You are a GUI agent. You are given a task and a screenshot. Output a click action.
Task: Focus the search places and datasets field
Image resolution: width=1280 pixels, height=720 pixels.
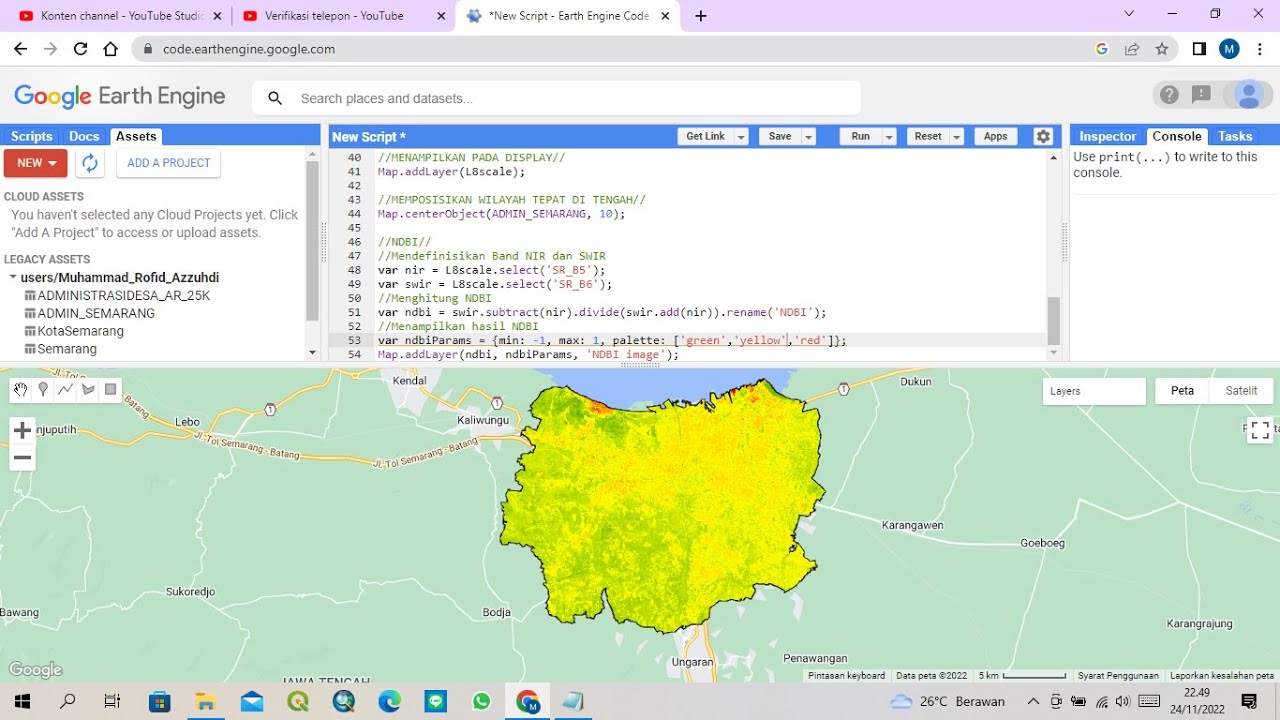click(x=557, y=98)
